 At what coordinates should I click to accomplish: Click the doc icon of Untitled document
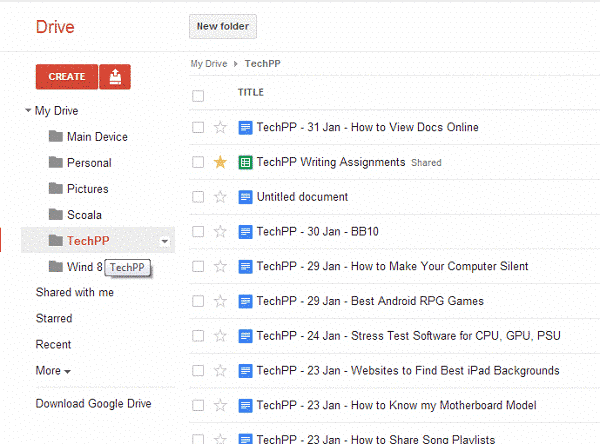tap(245, 197)
